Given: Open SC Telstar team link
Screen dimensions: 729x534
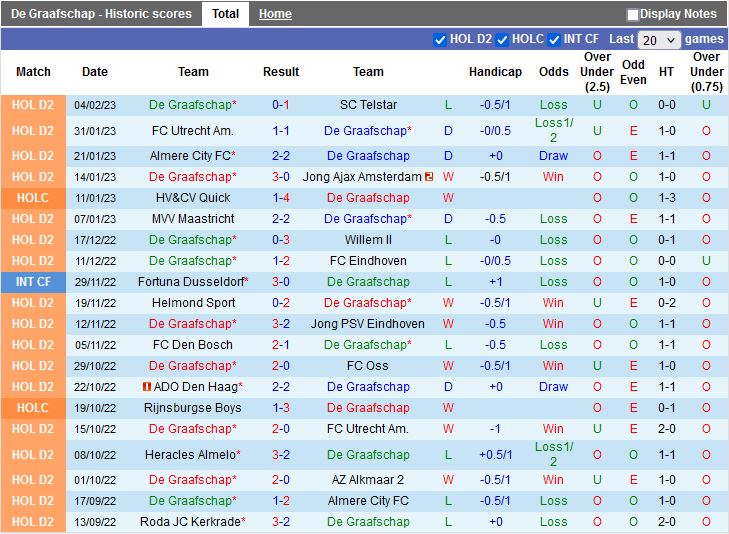Looking at the screenshot, I should point(368,105).
